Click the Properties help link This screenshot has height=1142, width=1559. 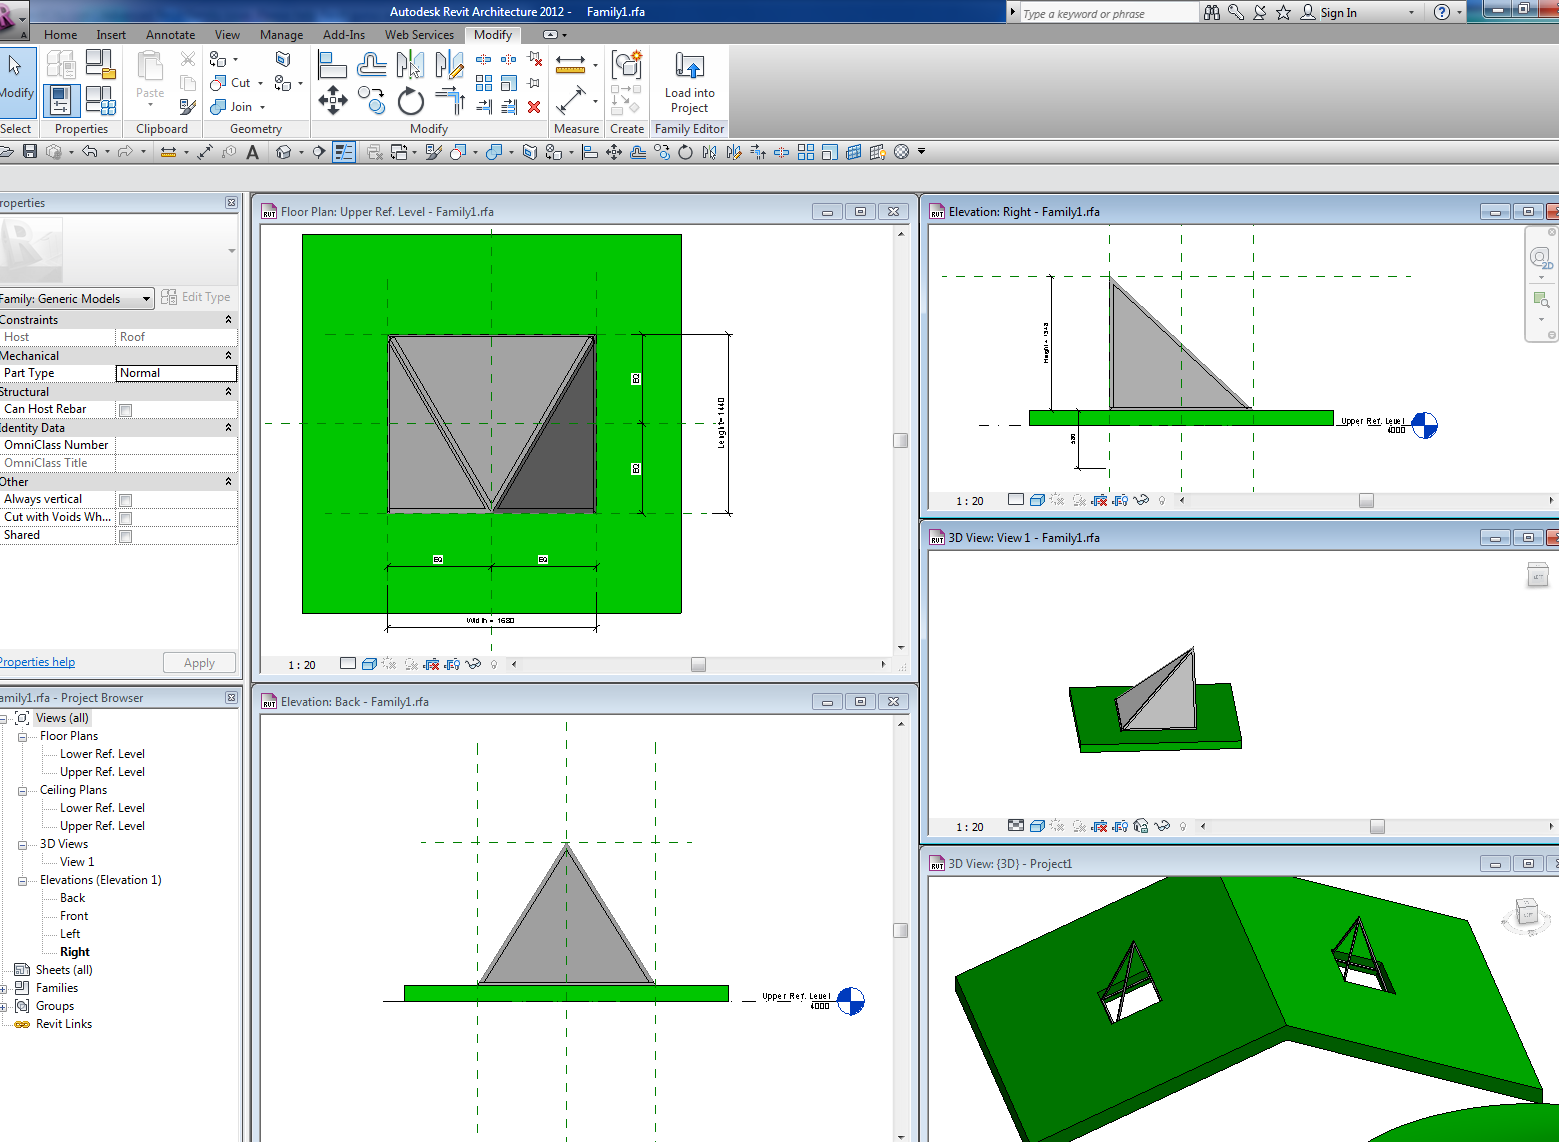[x=37, y=662]
